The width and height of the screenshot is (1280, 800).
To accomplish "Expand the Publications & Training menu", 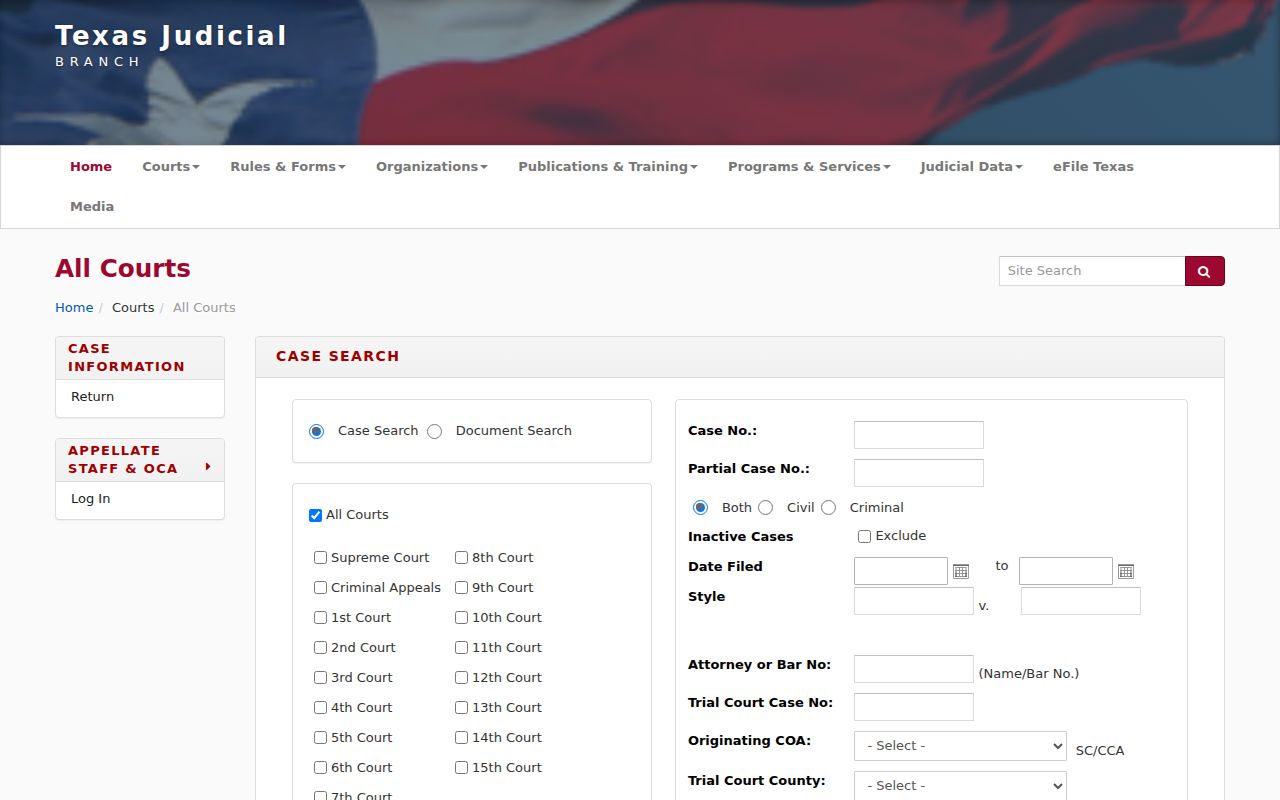I will click(x=608, y=167).
